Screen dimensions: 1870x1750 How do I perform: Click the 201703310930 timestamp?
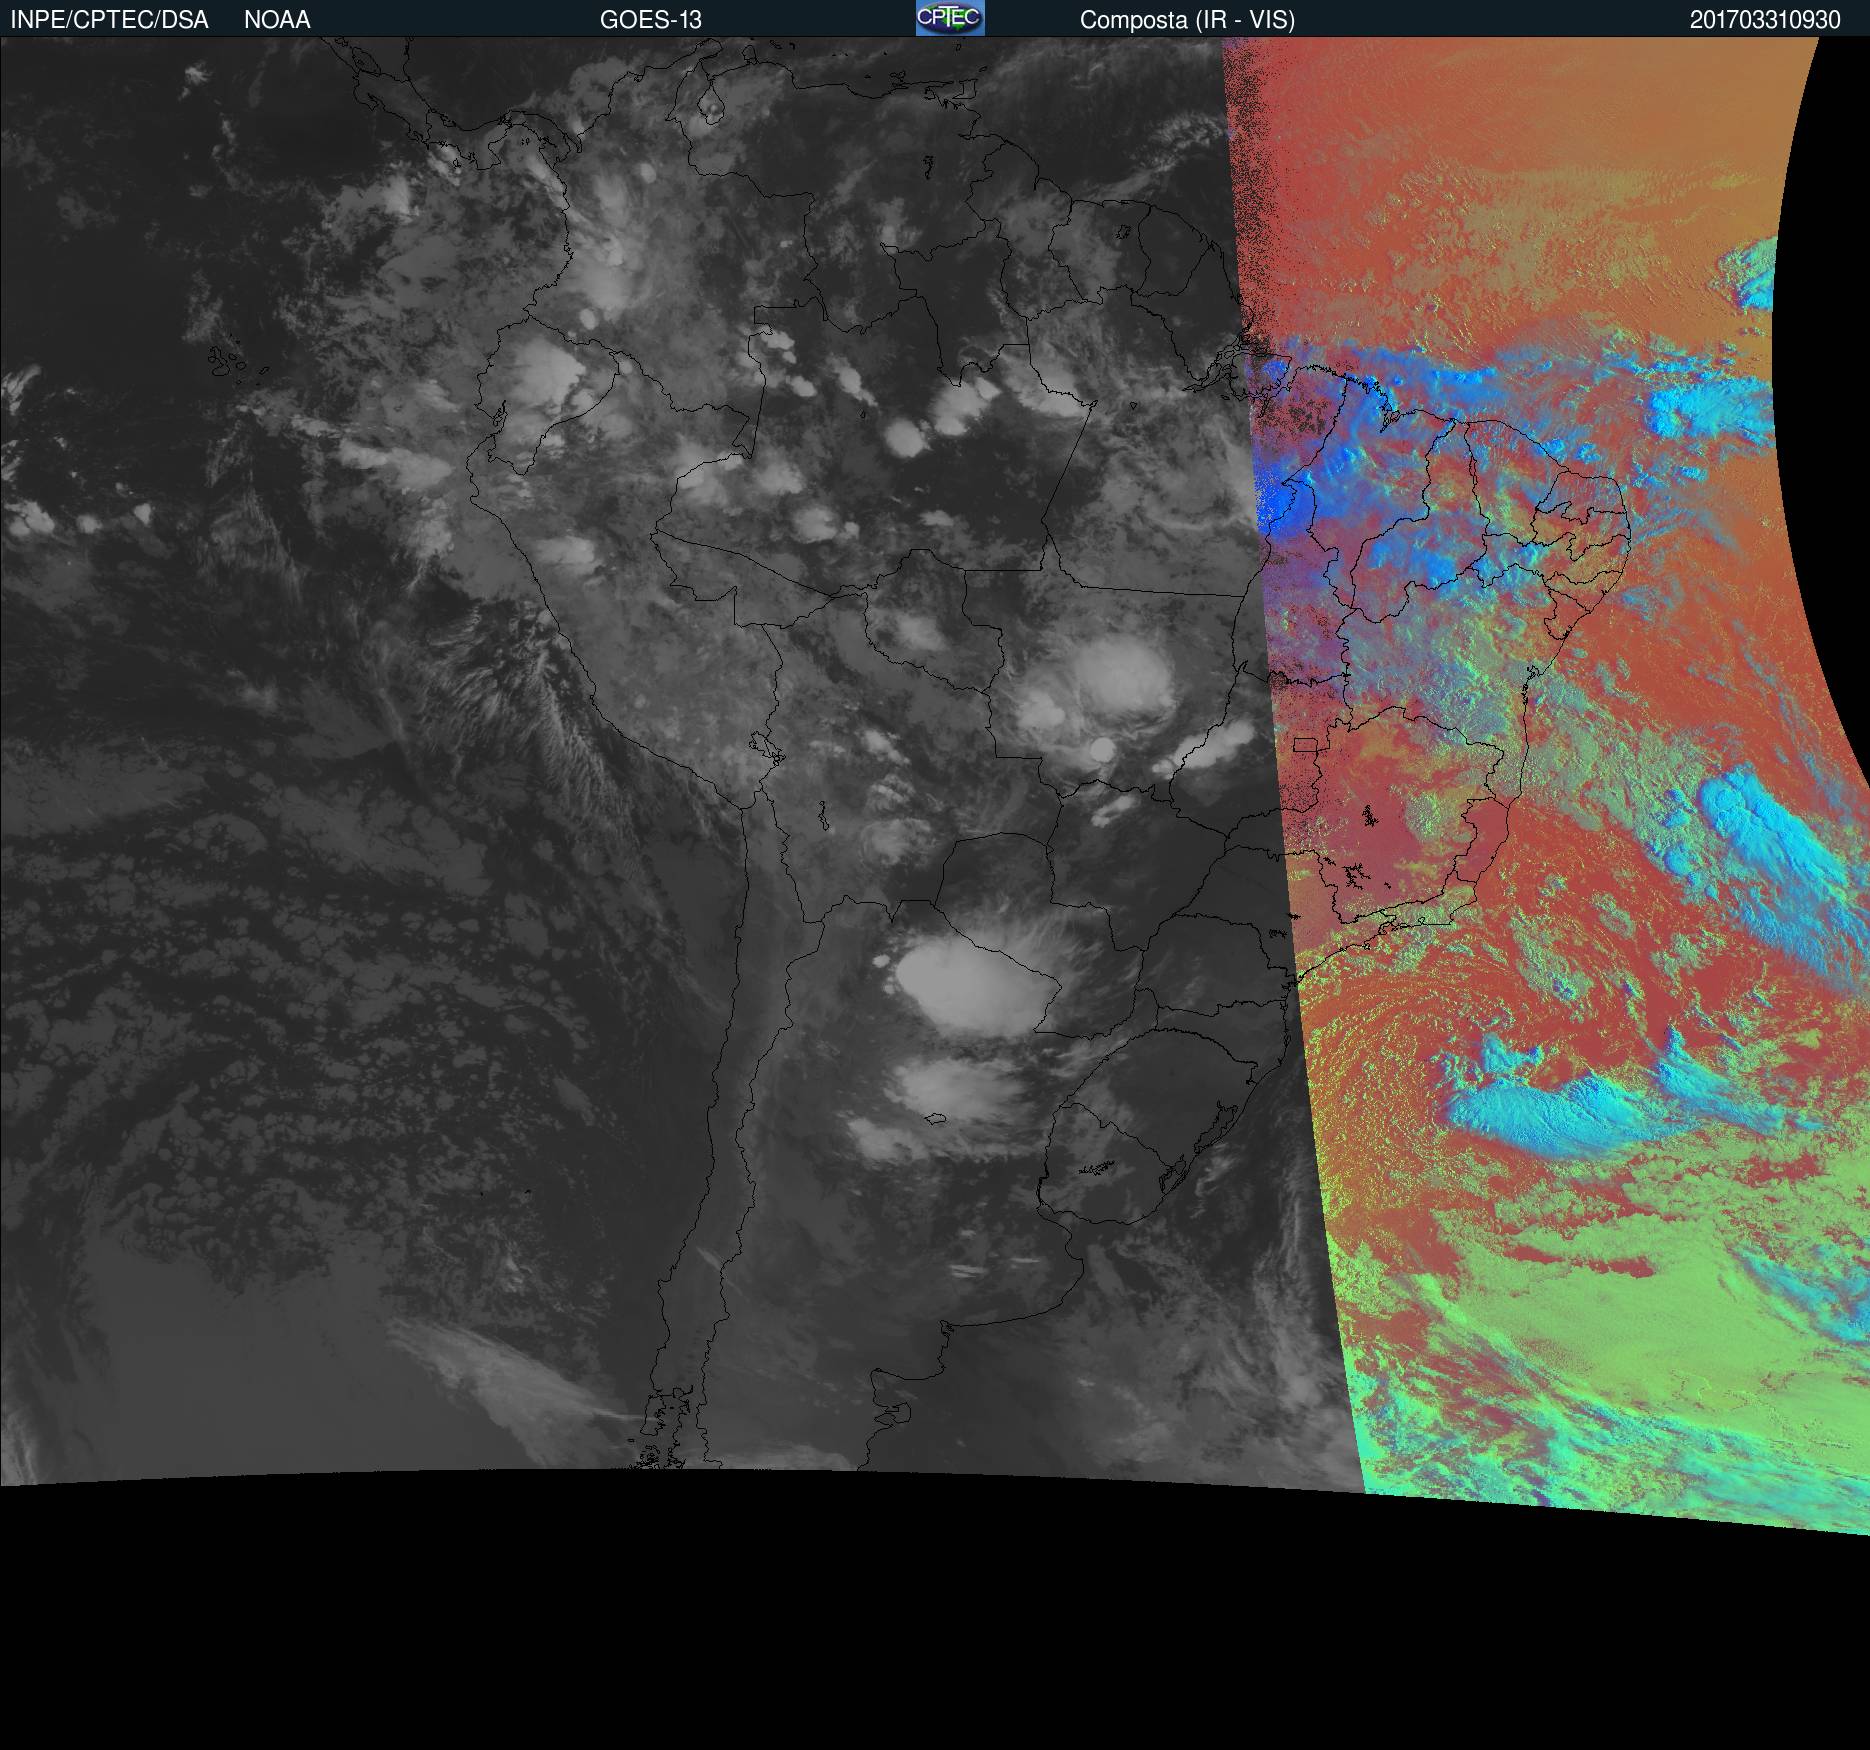tap(1765, 20)
